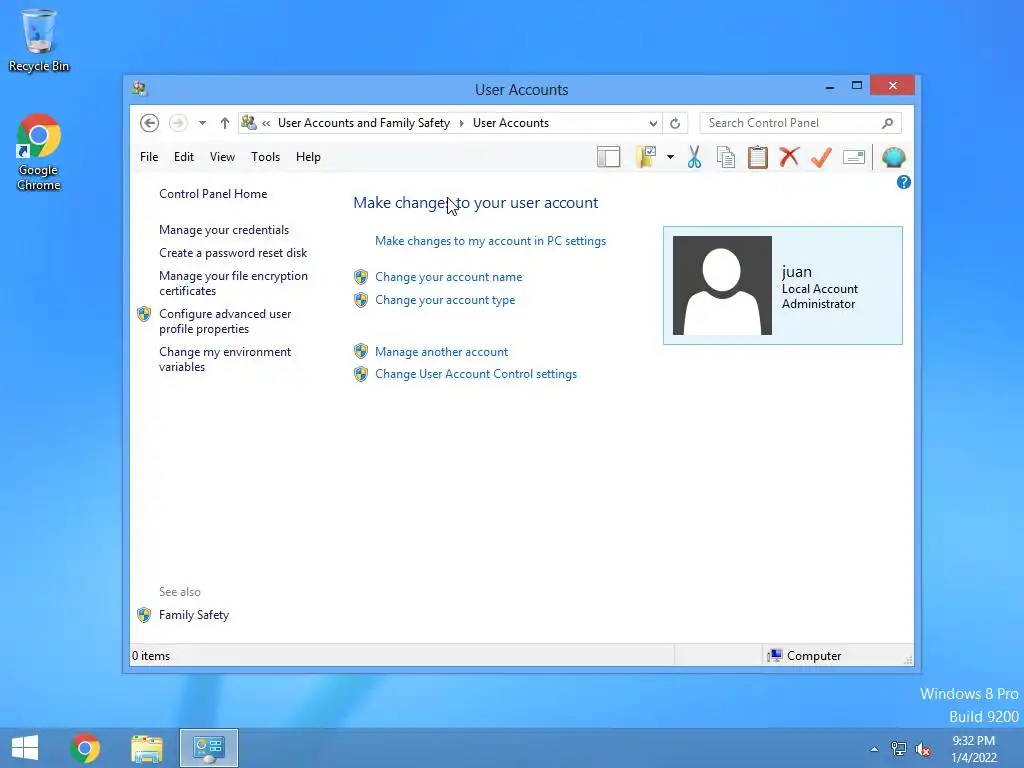Click the 0 items status text

[x=151, y=656]
